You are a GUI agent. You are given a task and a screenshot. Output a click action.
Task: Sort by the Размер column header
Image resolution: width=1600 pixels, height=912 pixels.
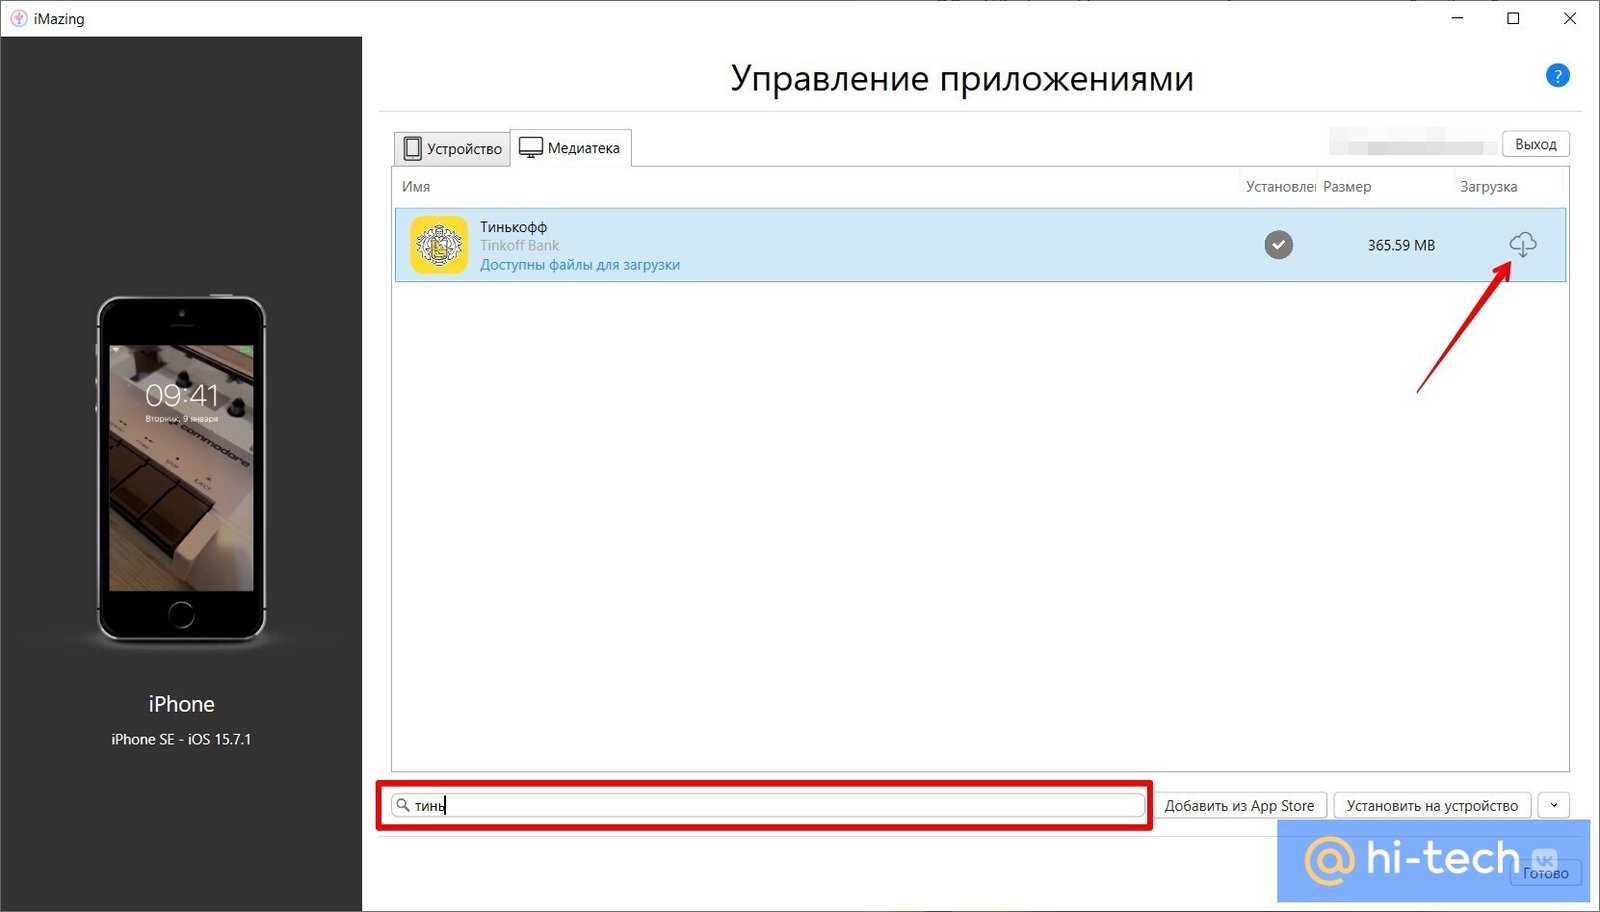[1347, 187]
